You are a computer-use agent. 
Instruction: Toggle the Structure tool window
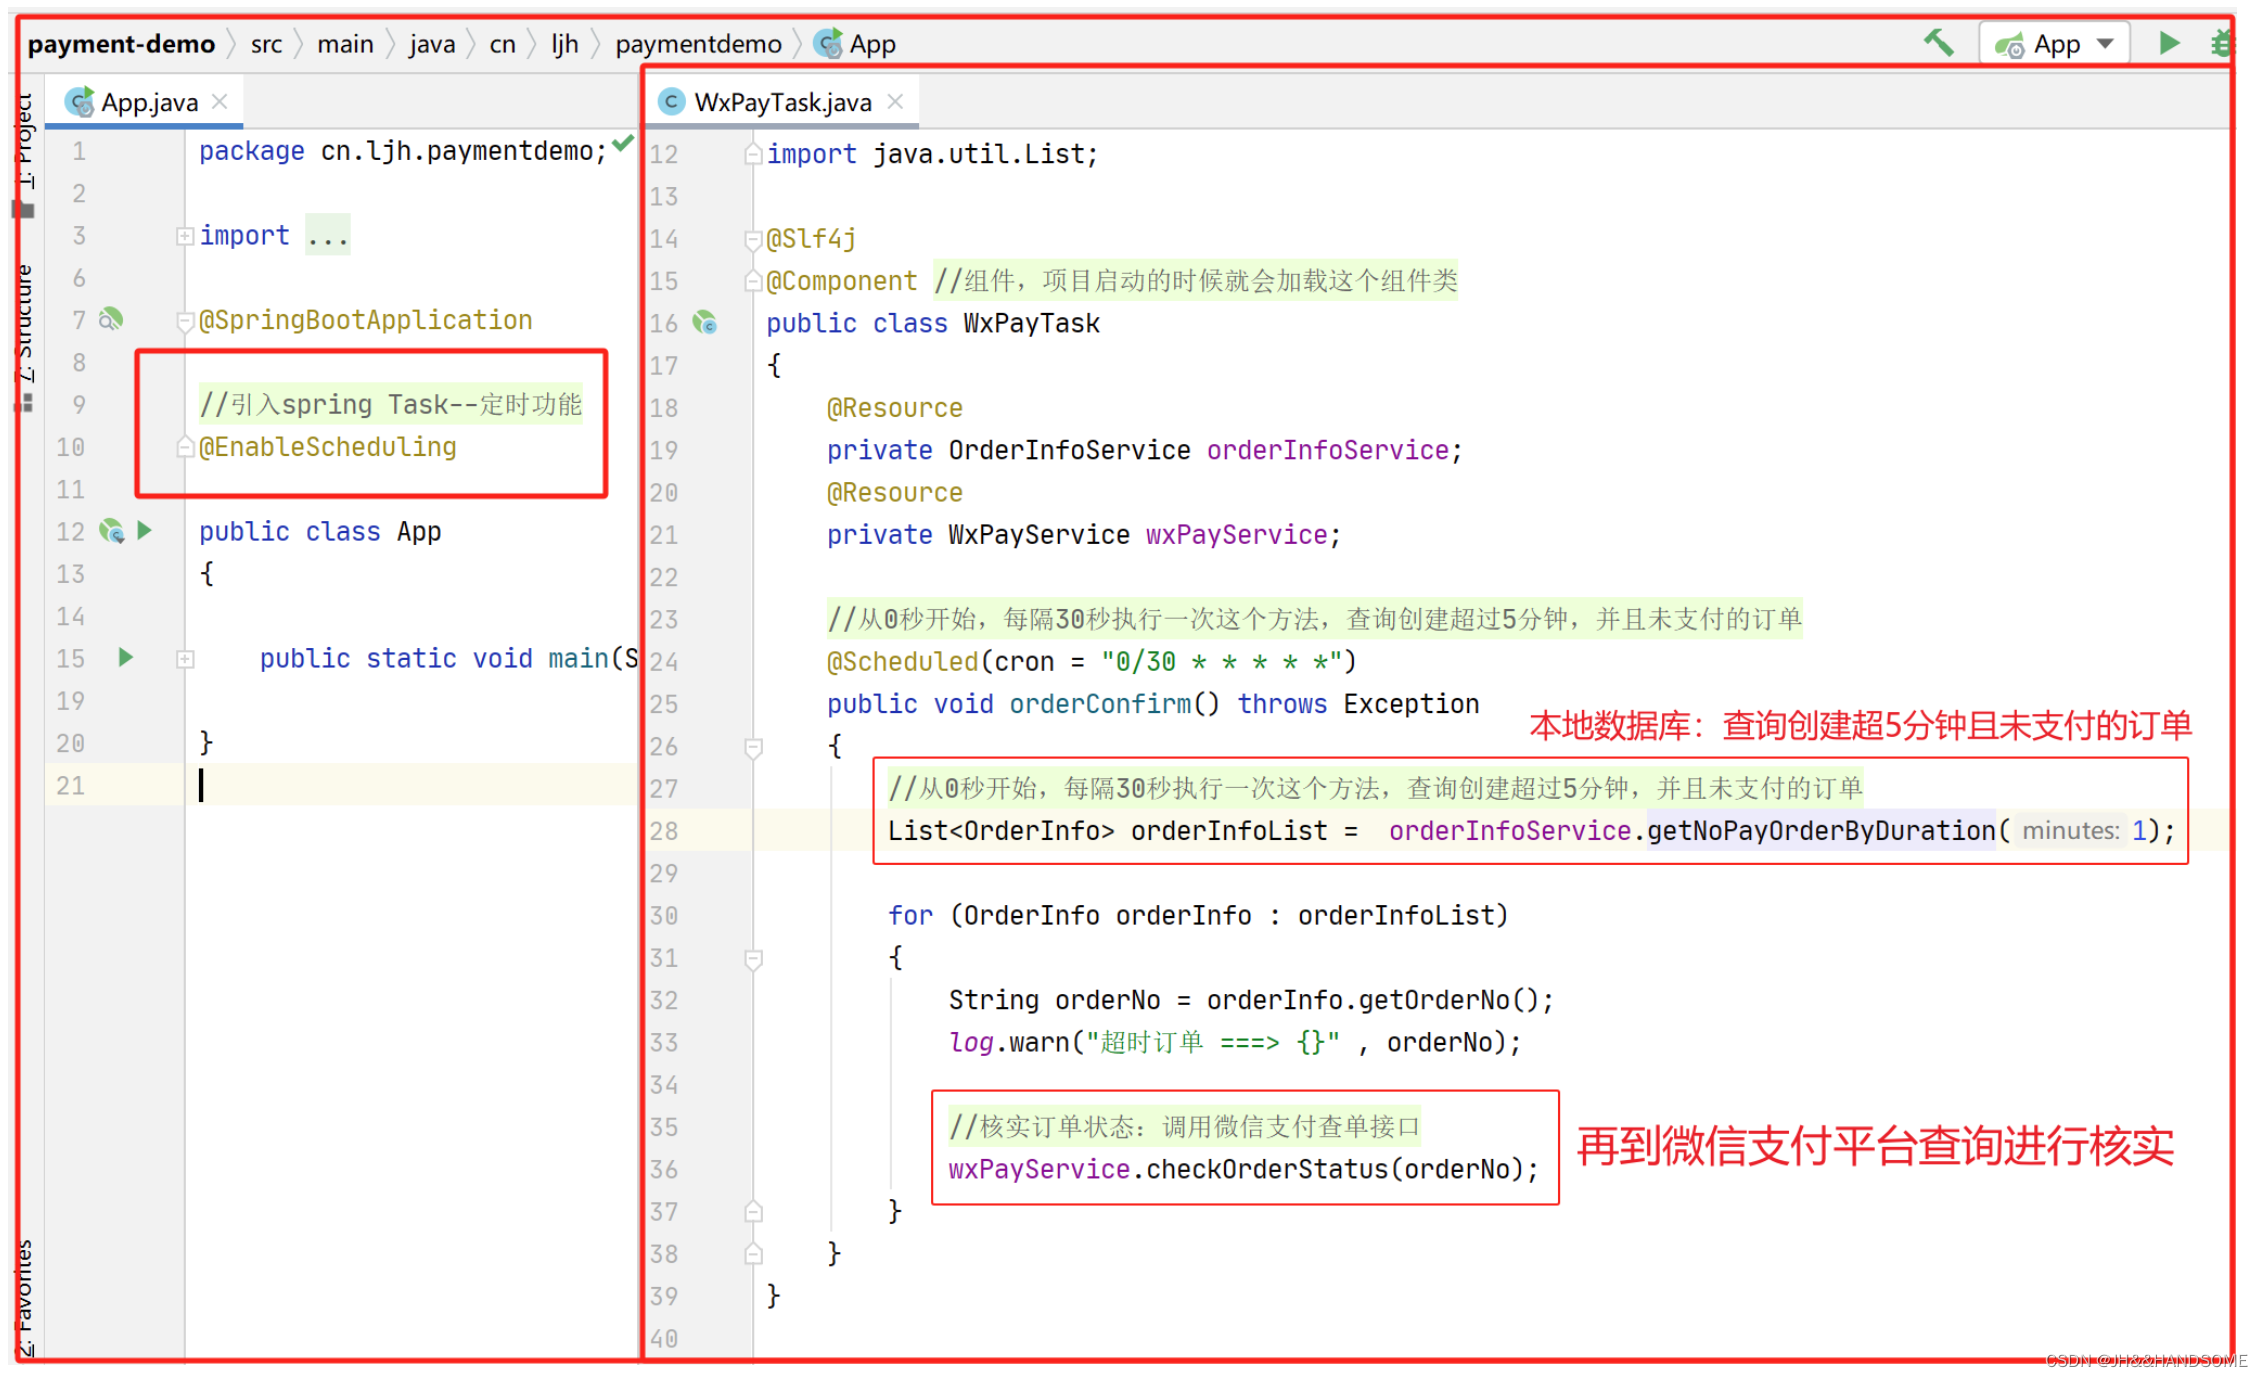point(24,322)
